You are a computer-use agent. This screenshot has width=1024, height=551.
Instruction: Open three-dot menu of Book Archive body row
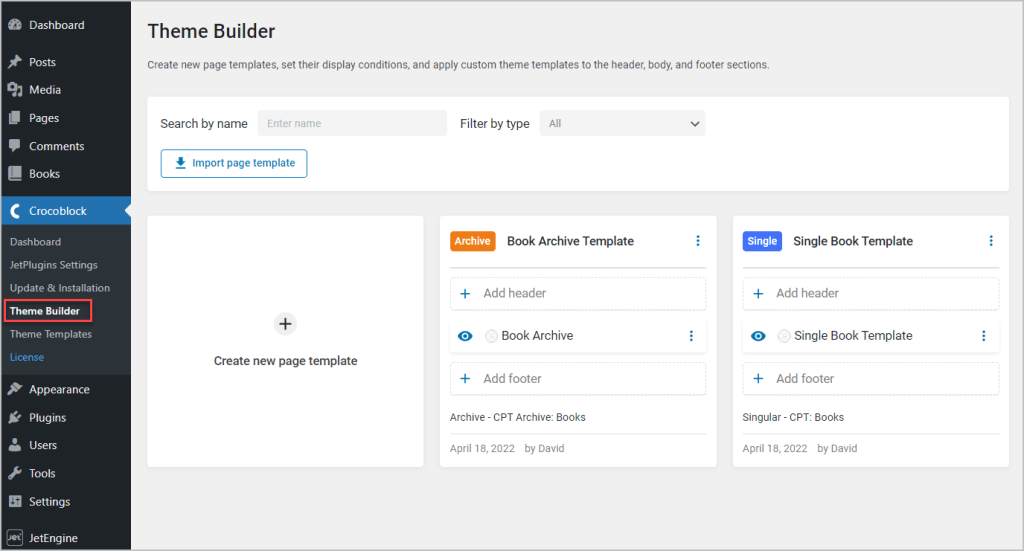[691, 336]
